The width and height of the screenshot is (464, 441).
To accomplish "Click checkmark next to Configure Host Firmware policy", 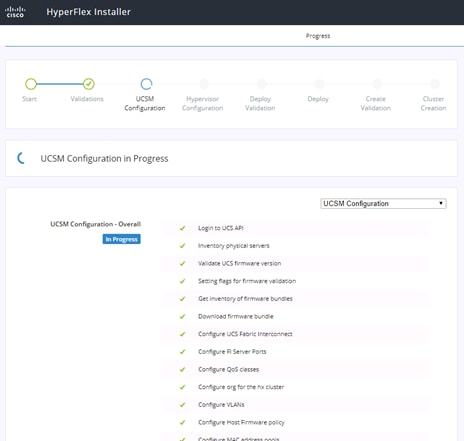I will (182, 423).
